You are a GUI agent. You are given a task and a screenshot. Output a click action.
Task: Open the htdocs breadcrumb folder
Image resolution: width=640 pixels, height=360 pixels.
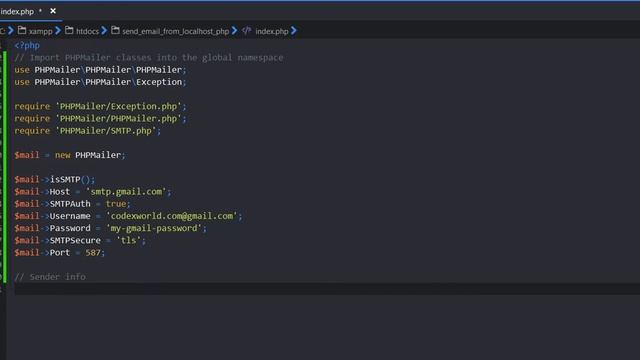87,31
